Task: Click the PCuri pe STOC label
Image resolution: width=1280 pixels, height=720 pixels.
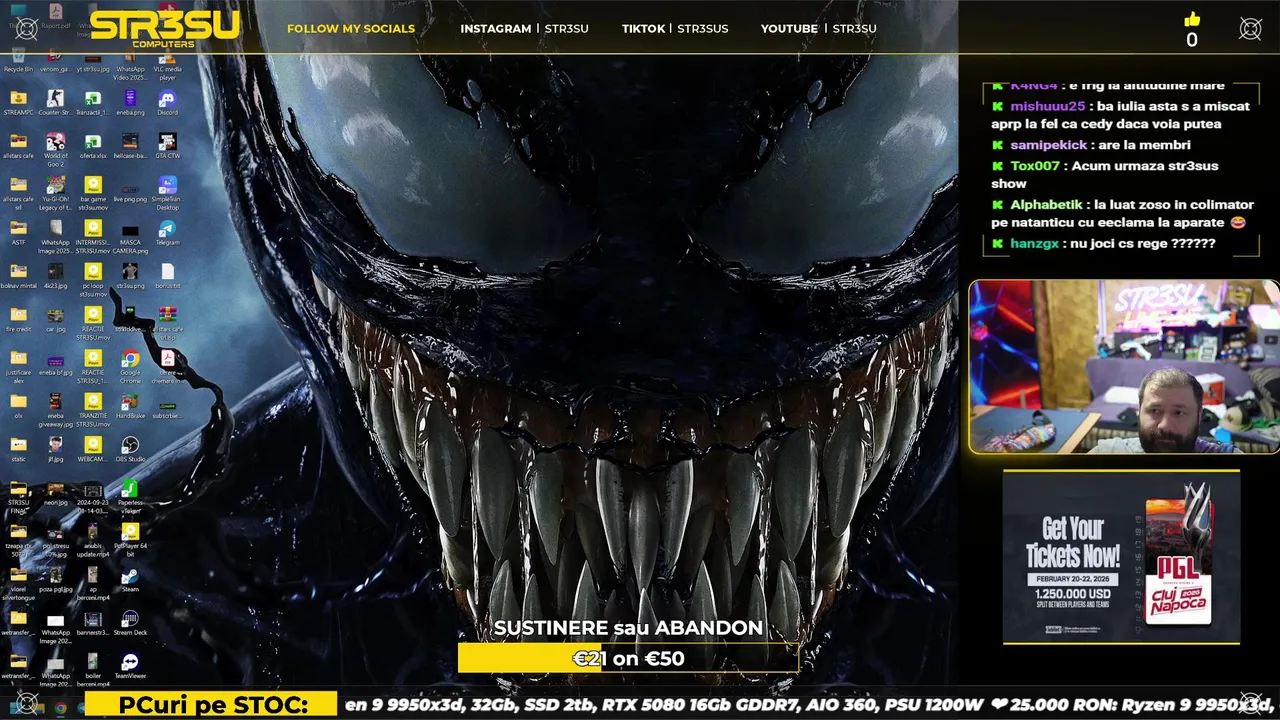Action: 212,705
